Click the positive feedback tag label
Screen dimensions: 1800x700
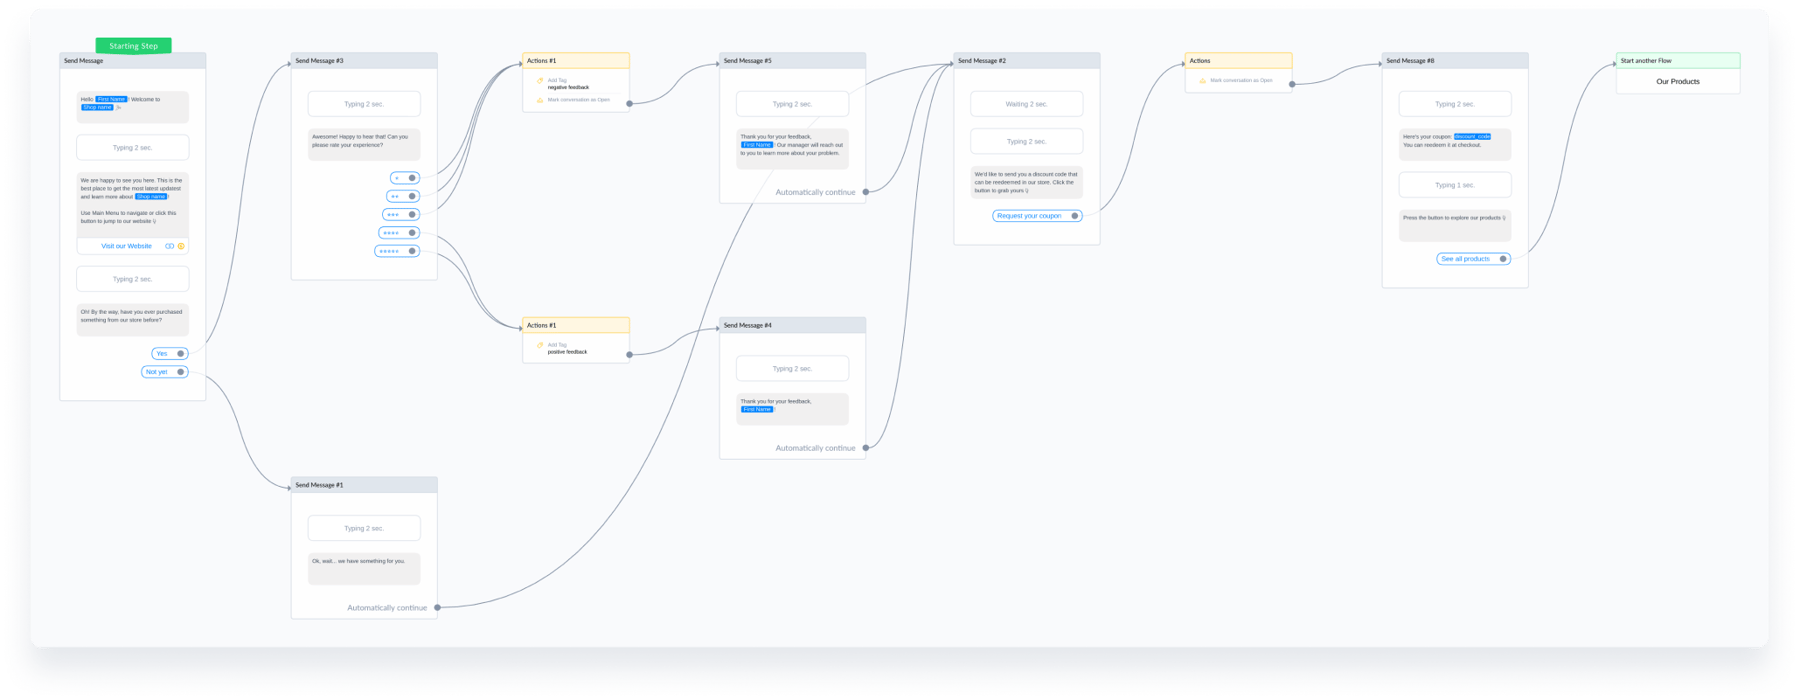point(567,352)
